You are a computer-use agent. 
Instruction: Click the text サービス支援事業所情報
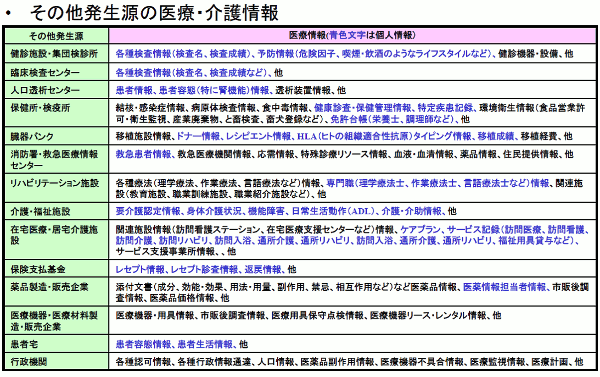165,251
